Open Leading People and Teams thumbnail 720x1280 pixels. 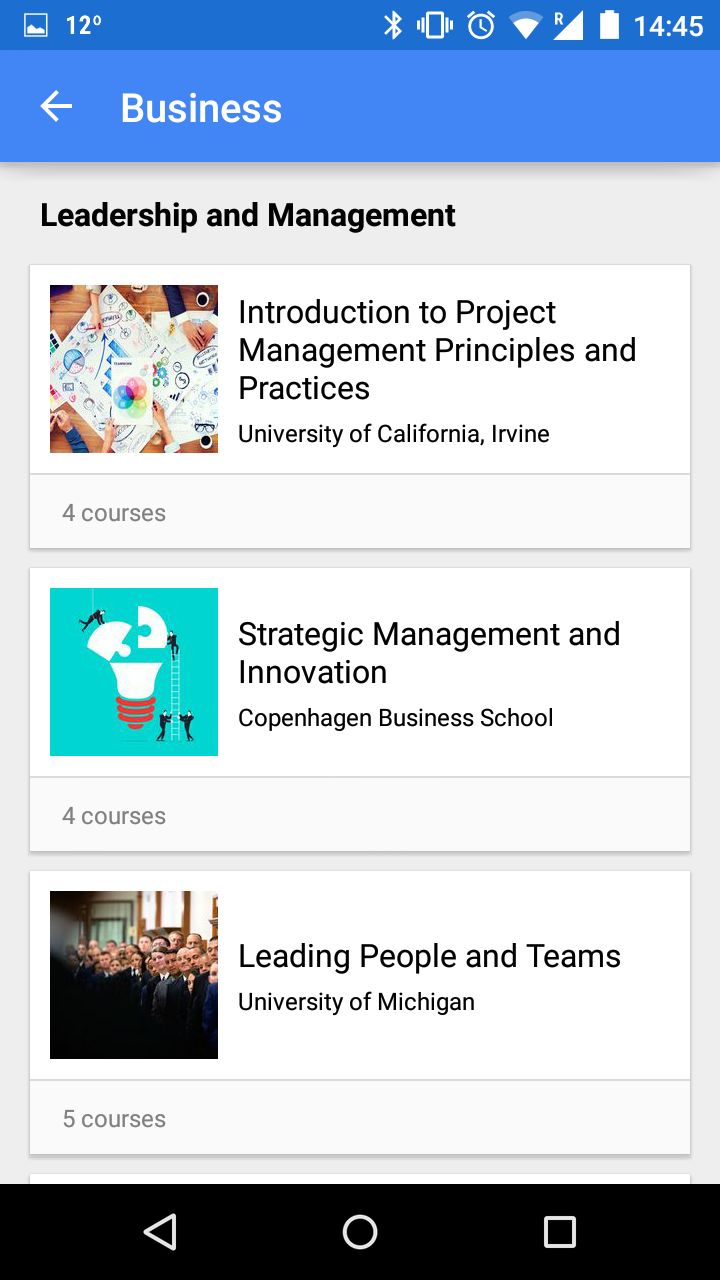pos(134,975)
